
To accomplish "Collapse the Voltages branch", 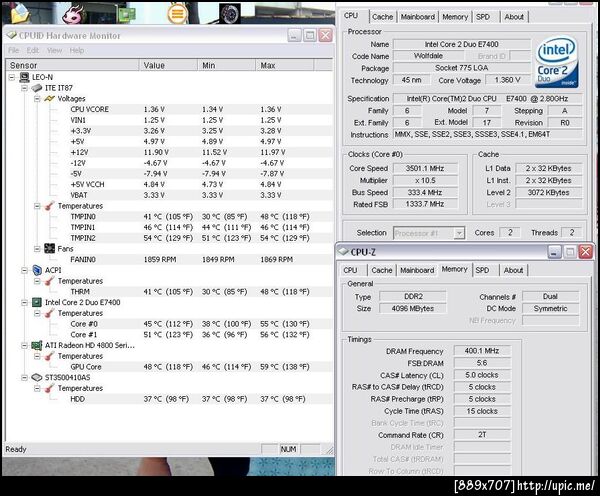I will click(37, 99).
